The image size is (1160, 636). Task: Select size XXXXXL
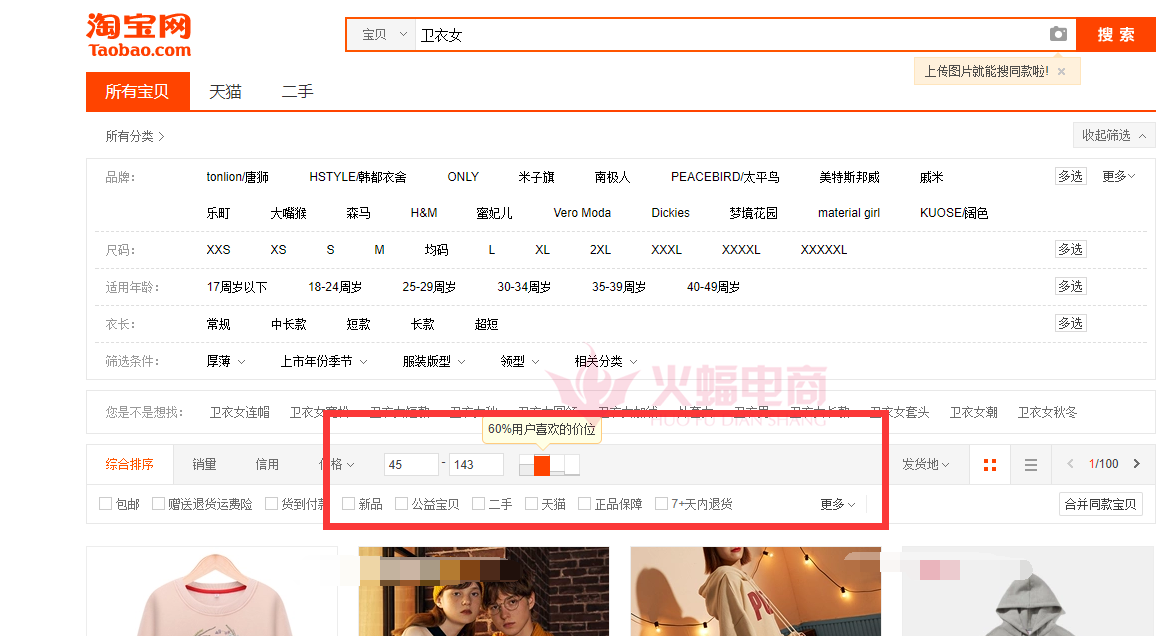(823, 250)
